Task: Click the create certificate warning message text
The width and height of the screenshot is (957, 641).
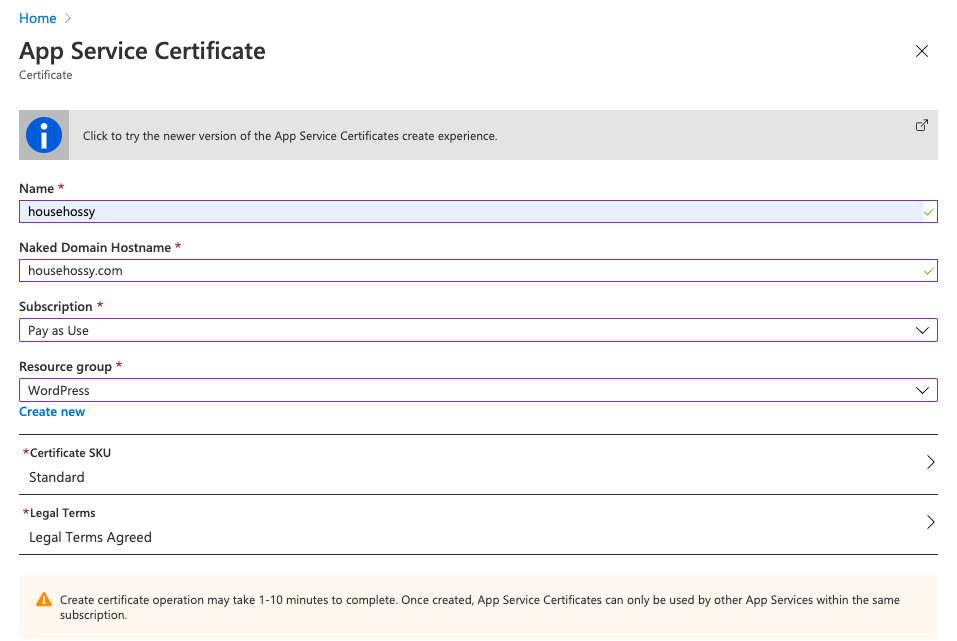Action: pos(480,607)
